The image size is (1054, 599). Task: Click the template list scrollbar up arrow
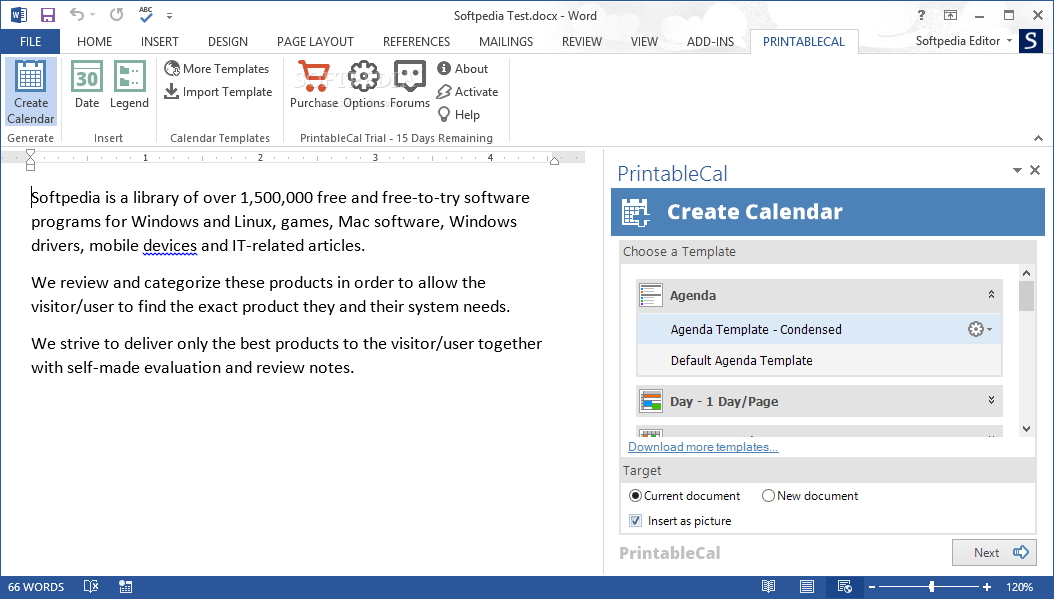(1026, 273)
